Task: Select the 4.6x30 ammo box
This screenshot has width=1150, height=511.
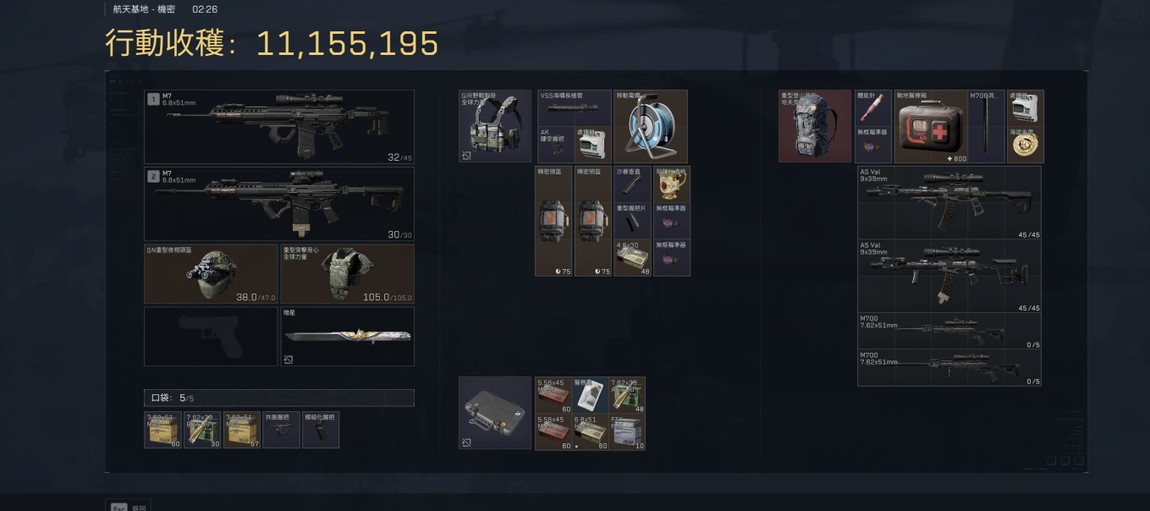Action: click(x=632, y=258)
